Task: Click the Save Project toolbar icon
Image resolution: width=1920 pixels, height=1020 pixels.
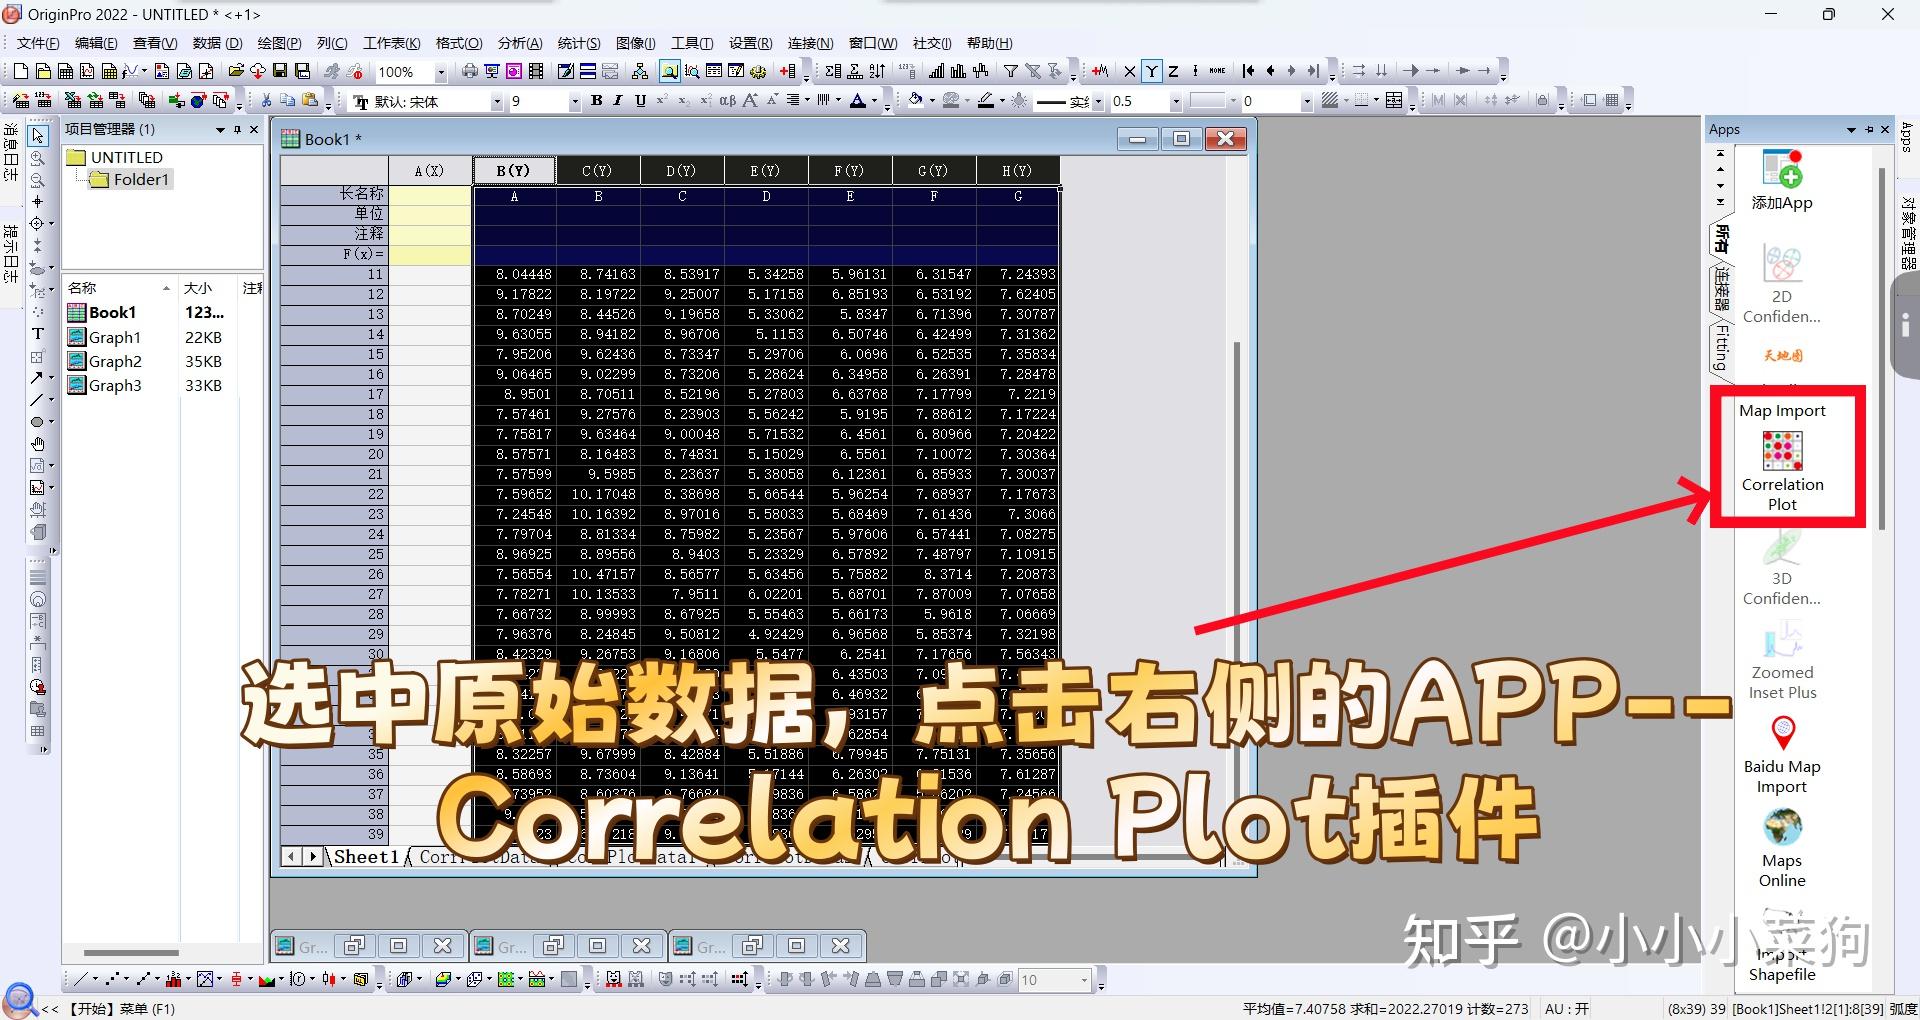Action: pos(280,71)
